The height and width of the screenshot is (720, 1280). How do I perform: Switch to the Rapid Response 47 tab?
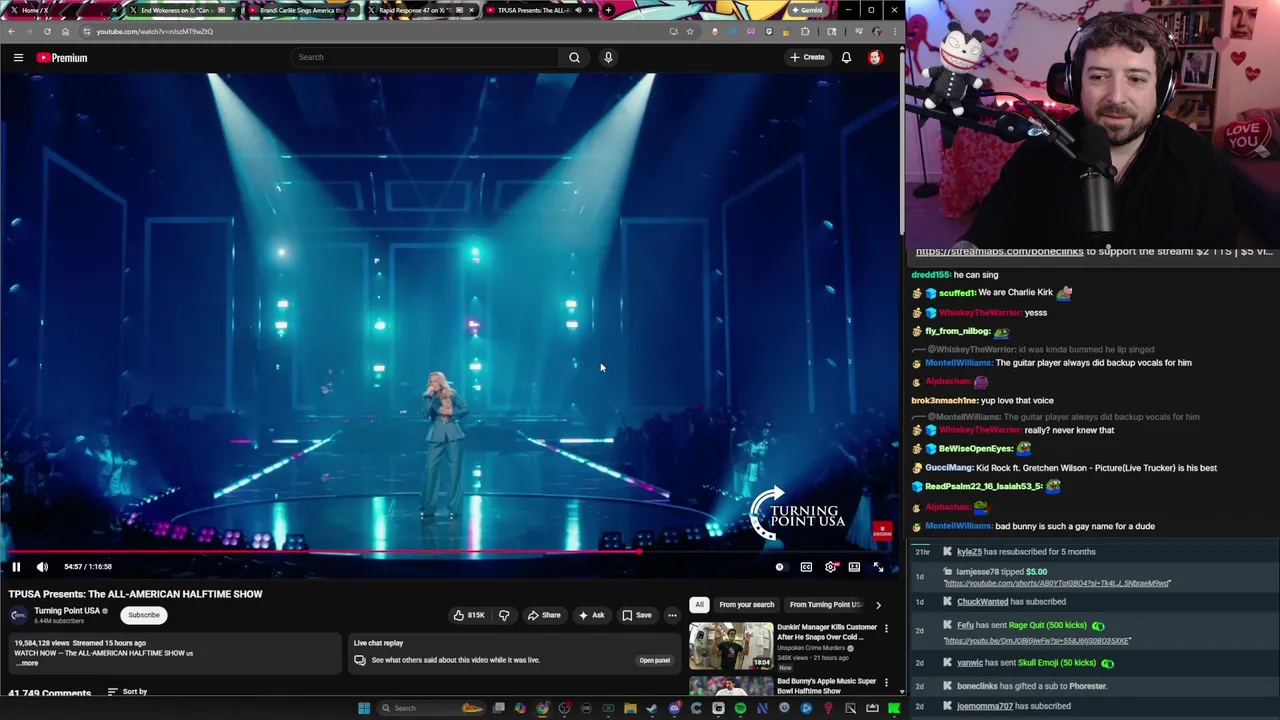coord(420,10)
